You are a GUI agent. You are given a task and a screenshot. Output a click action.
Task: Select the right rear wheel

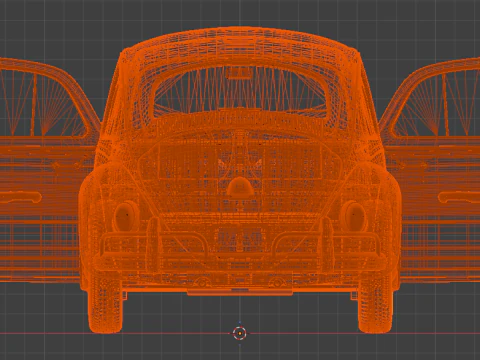pos(375,304)
